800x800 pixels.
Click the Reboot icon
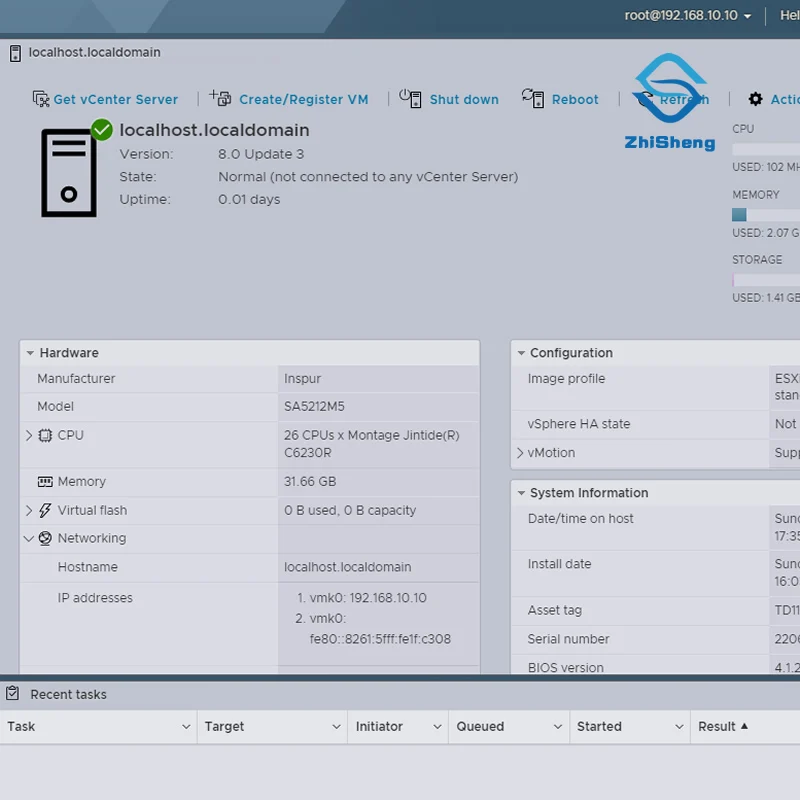click(533, 97)
